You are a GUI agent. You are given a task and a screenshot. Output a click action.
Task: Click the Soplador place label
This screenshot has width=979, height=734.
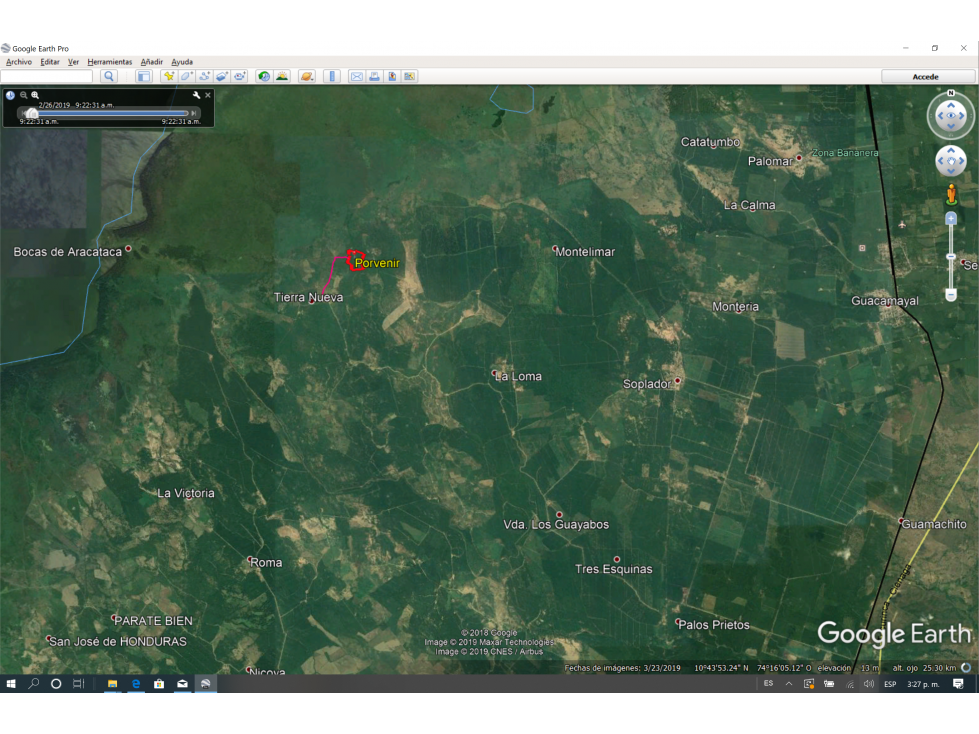point(647,384)
